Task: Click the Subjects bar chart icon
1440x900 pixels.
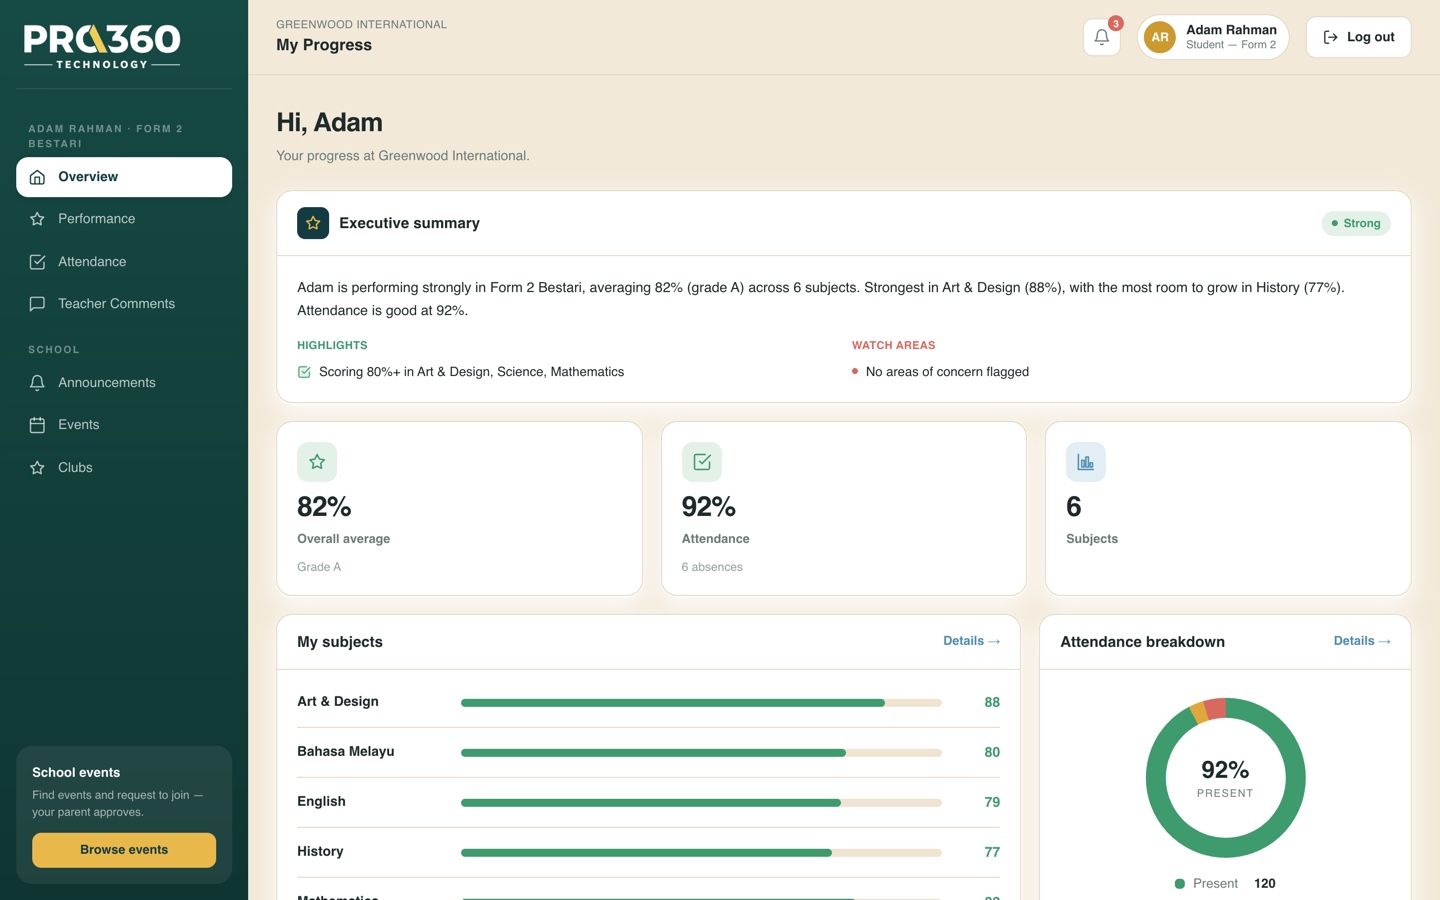Action: click(1086, 462)
